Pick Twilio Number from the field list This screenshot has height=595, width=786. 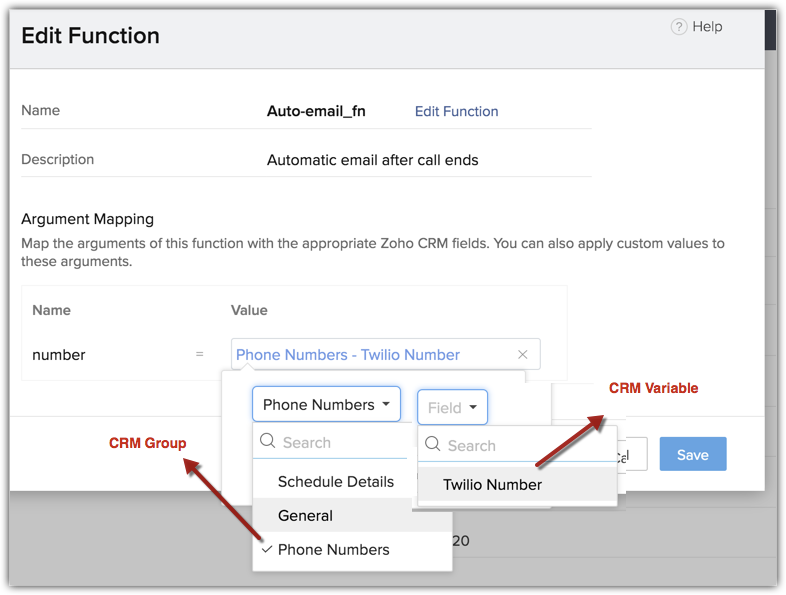(x=493, y=485)
